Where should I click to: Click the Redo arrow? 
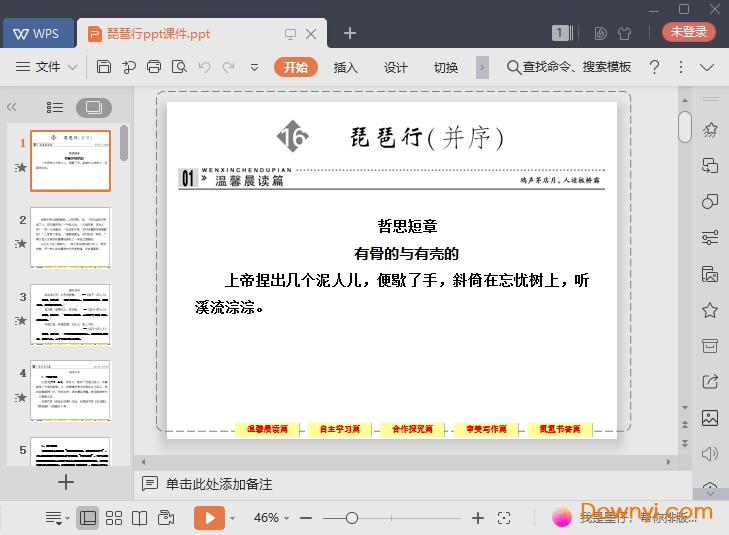pyautogui.click(x=228, y=67)
